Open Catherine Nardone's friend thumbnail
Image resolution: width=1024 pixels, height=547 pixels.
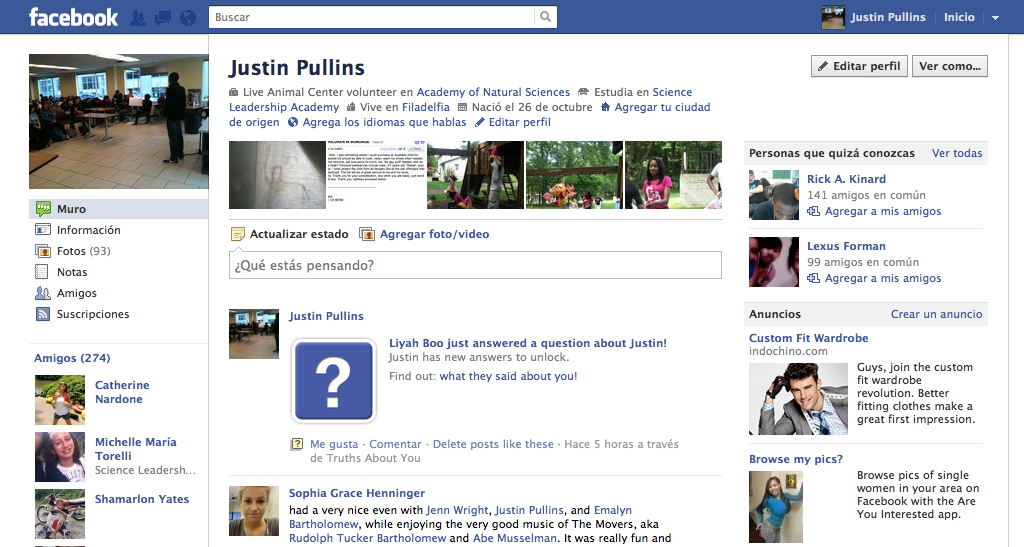(x=60, y=400)
